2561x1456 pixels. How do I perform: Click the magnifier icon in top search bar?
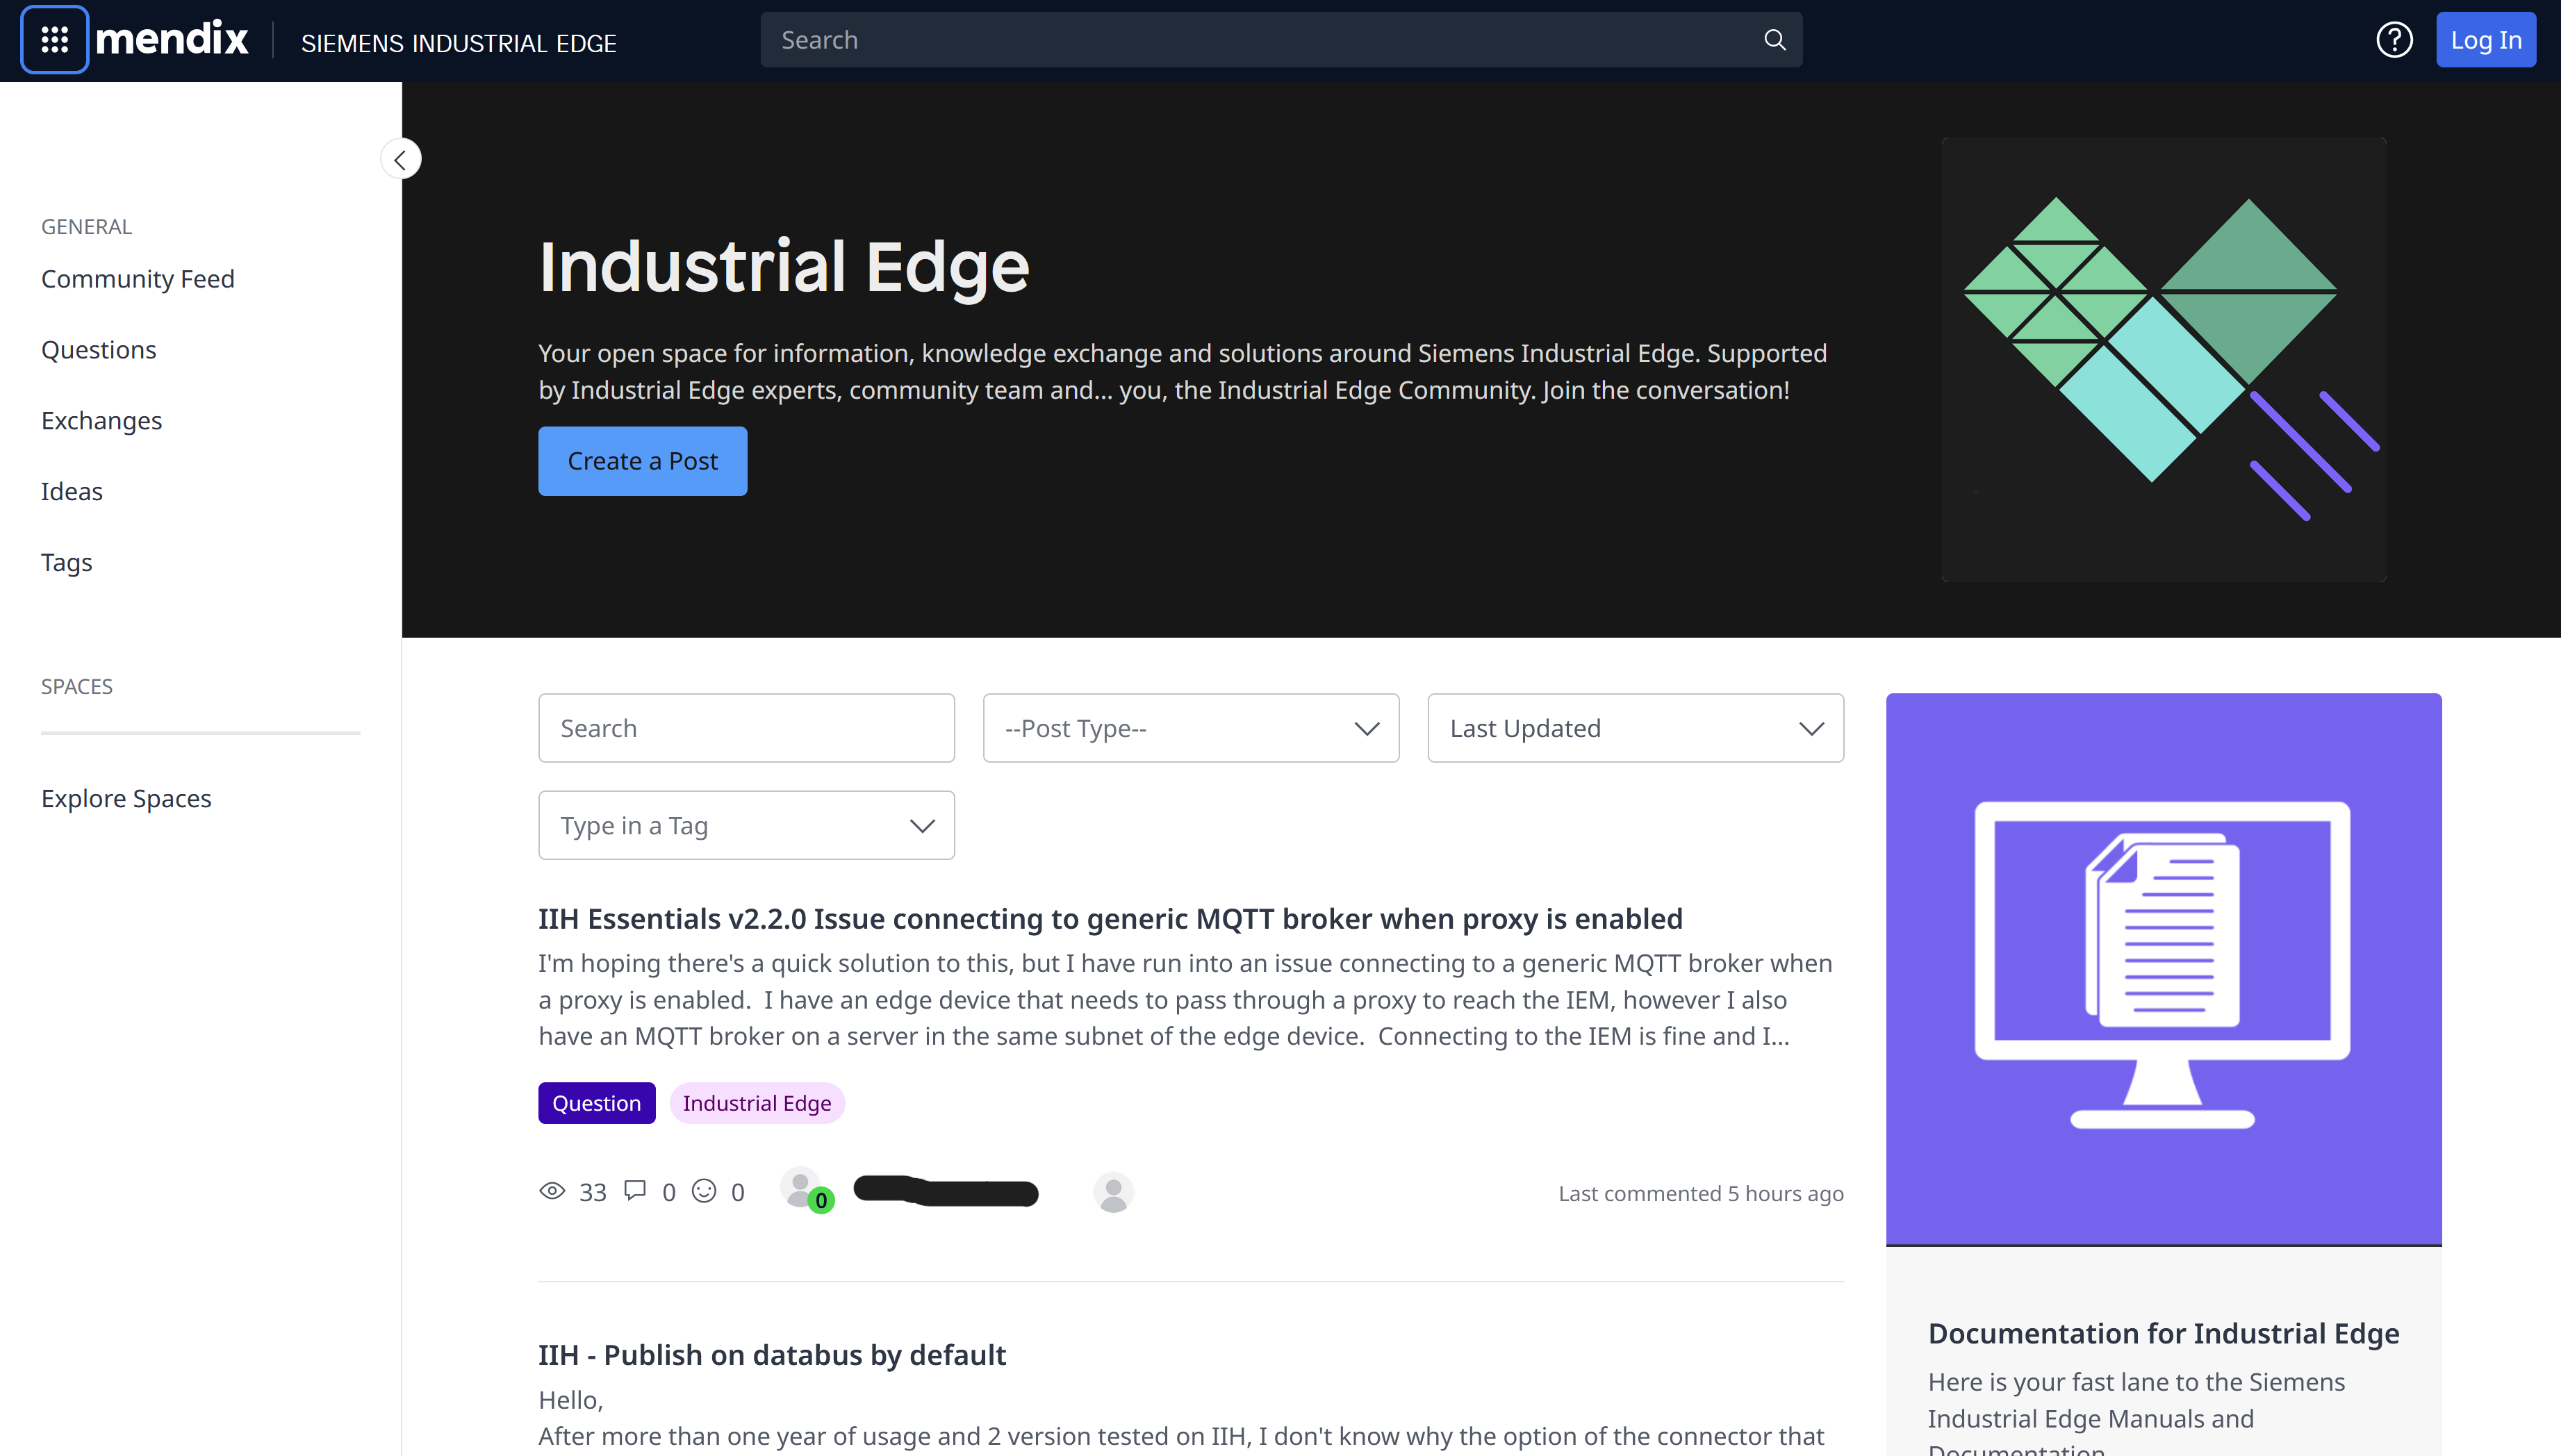coord(1774,40)
